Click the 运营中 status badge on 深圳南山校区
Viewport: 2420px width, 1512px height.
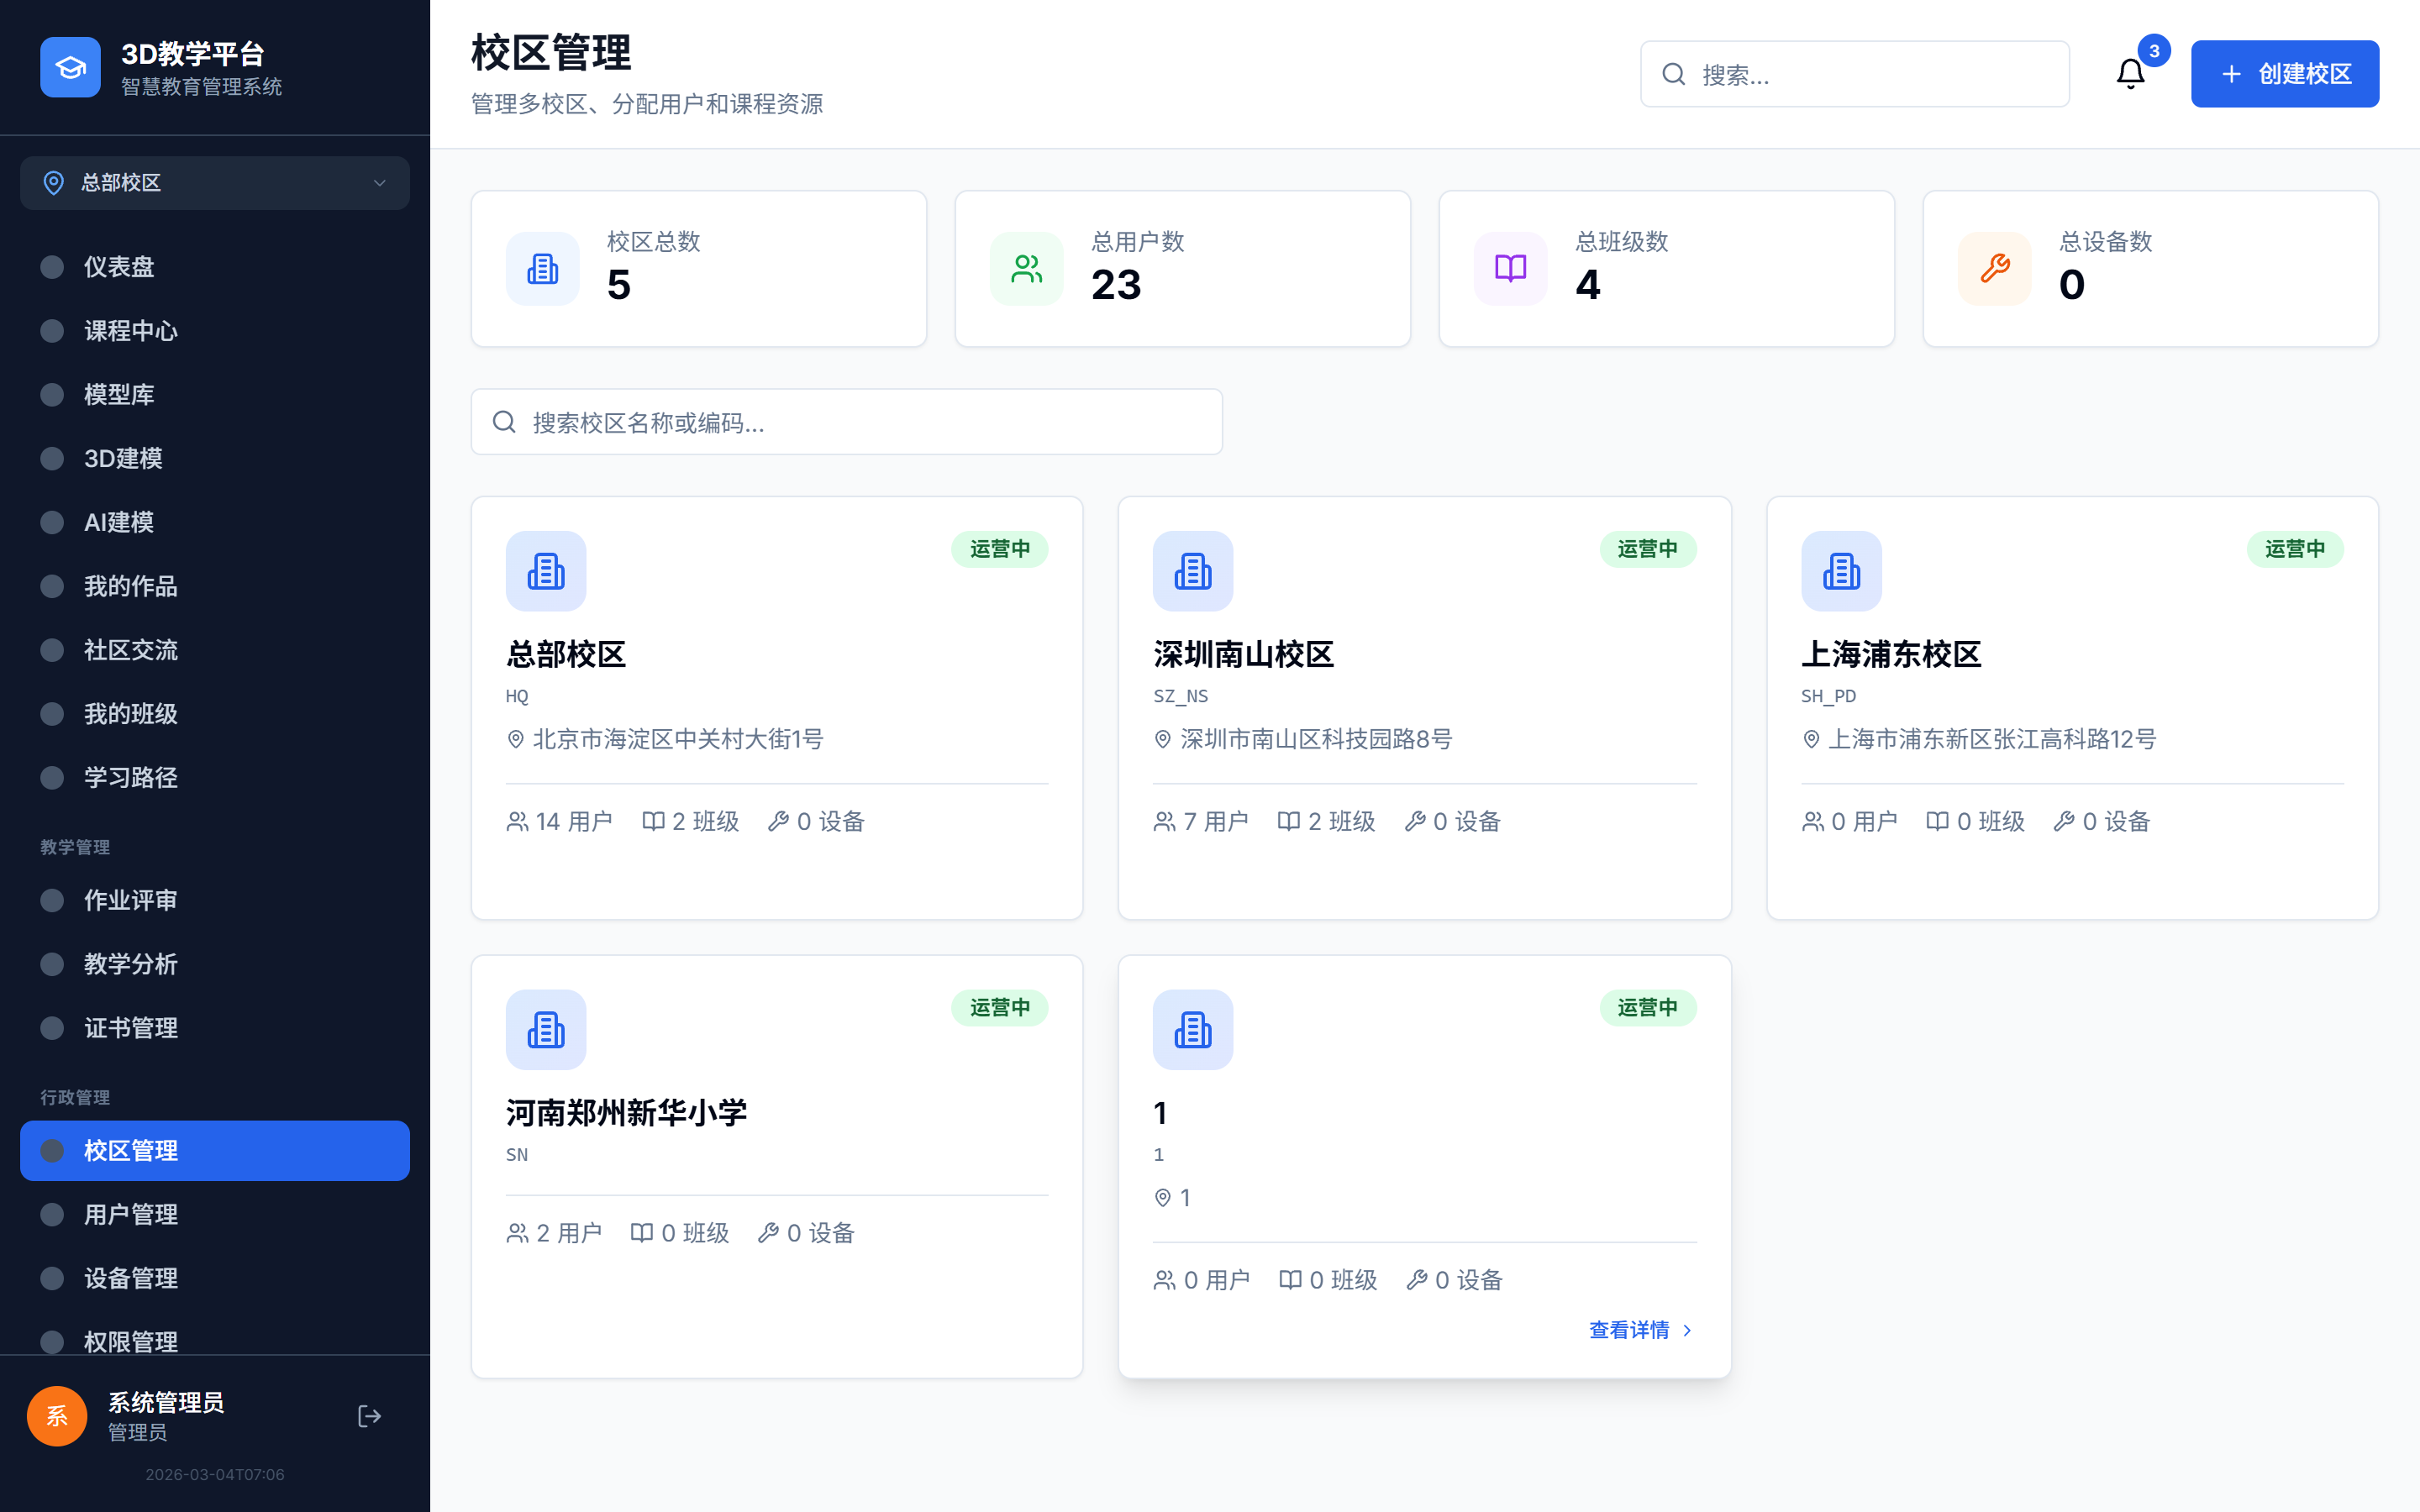point(1648,549)
